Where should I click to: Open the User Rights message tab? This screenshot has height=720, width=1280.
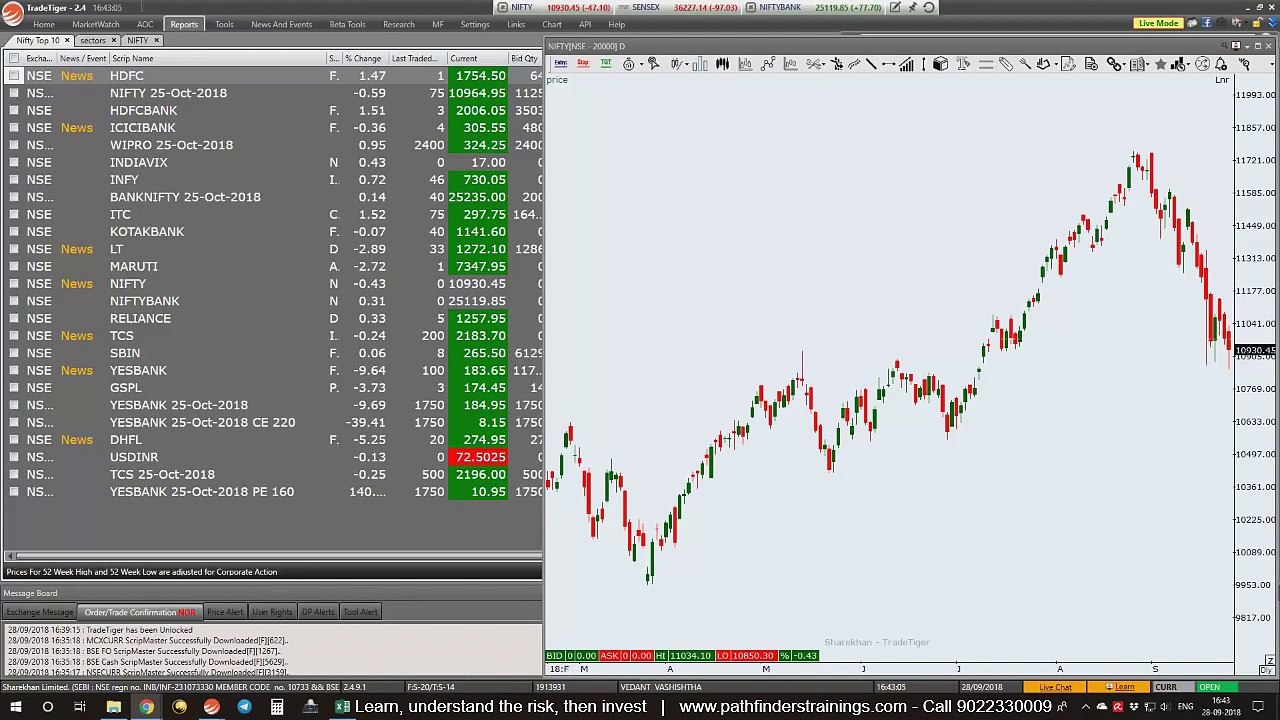point(272,612)
